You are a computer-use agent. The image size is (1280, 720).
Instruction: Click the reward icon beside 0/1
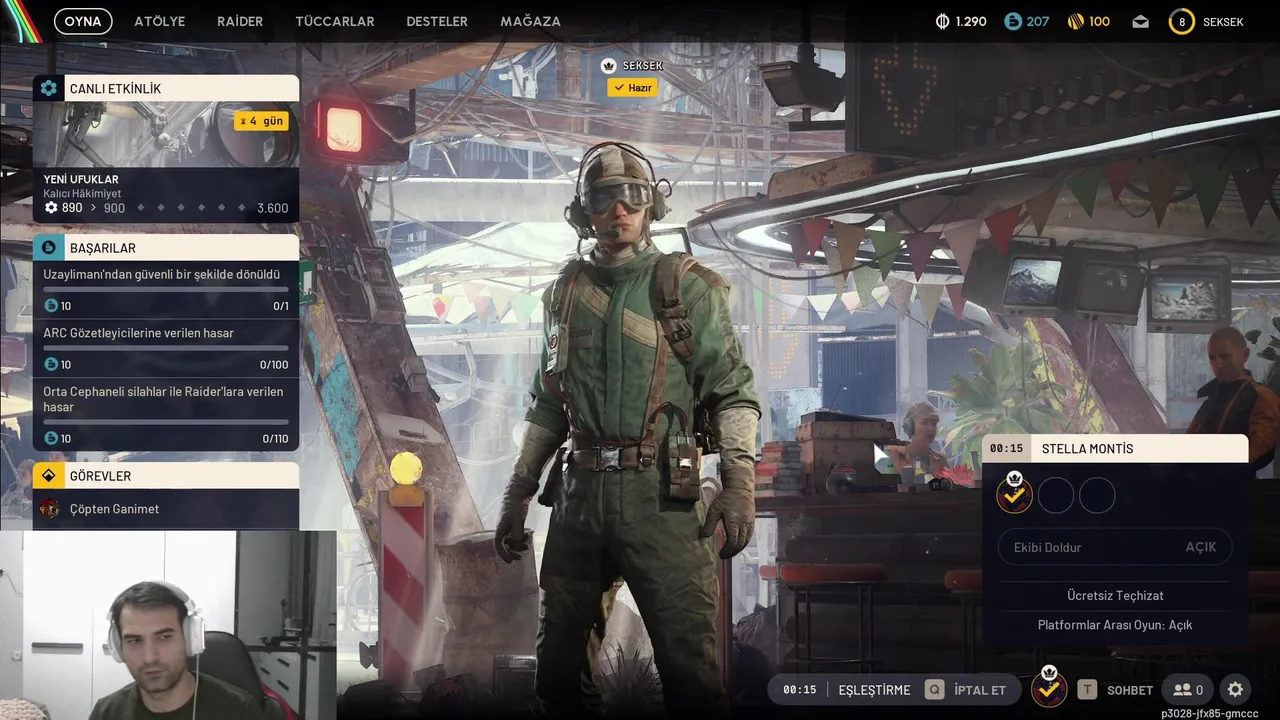(x=51, y=306)
